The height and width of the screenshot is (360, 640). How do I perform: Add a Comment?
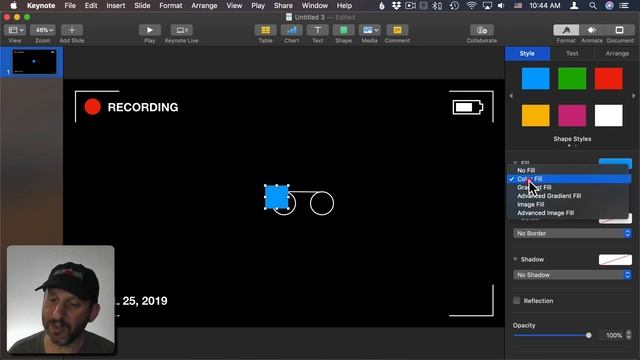[397, 30]
